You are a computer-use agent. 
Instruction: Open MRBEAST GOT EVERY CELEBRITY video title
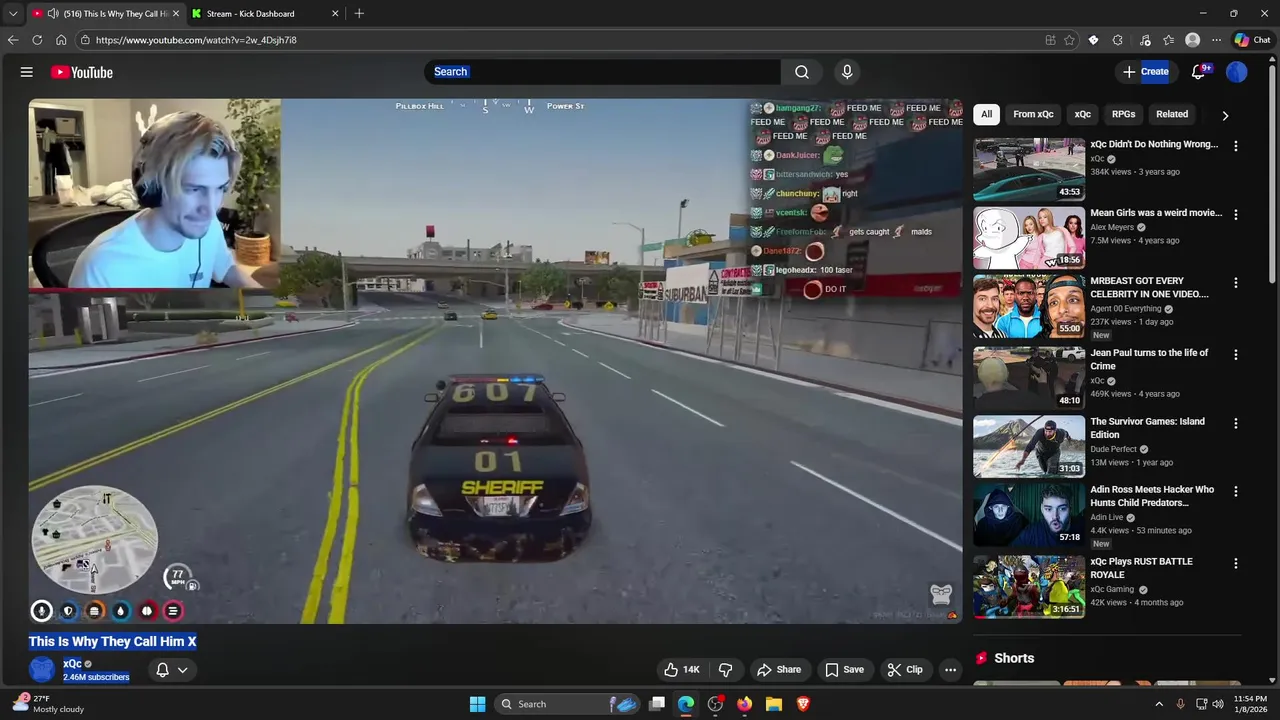click(x=1149, y=288)
